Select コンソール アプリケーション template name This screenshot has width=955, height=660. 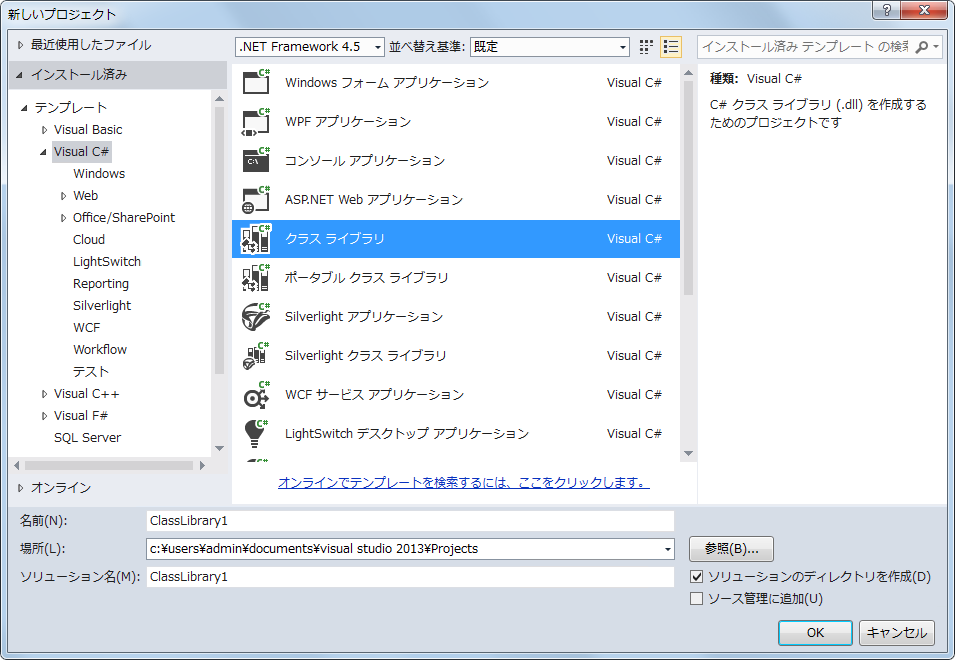[365, 160]
